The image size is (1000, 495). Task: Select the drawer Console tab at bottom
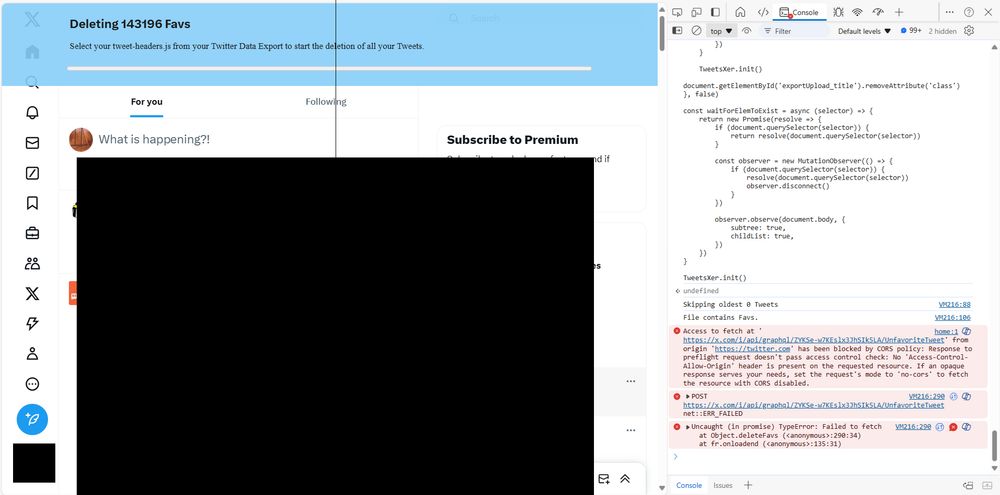pos(689,485)
